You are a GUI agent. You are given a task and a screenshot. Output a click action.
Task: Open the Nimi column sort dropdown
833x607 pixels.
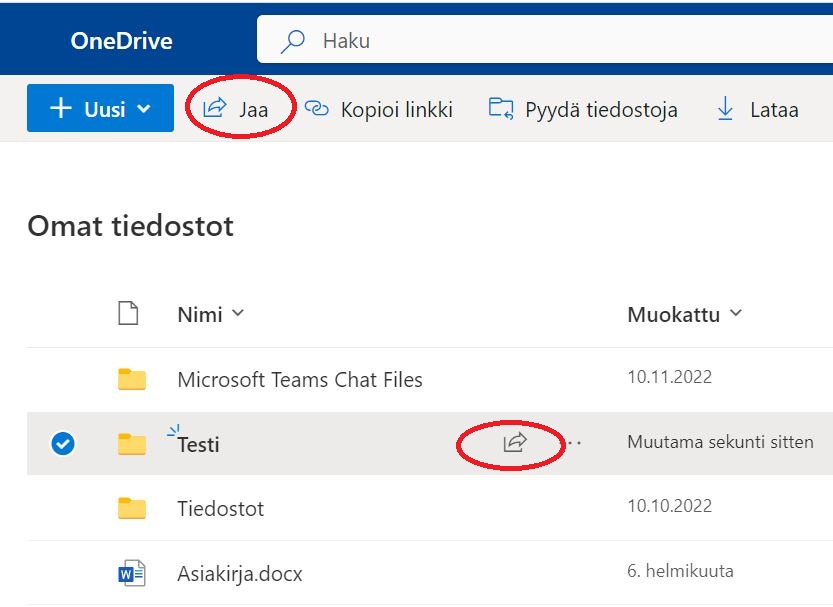tap(238, 314)
